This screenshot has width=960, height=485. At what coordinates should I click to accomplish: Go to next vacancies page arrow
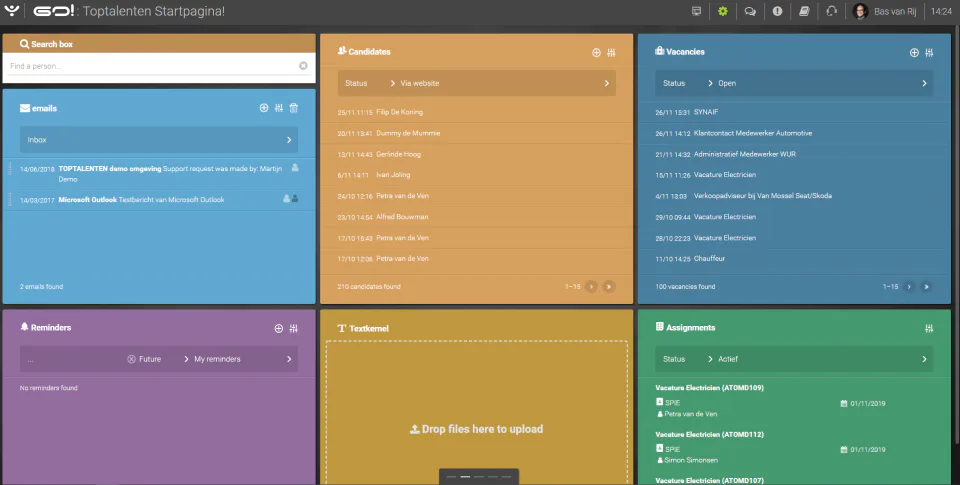(909, 287)
